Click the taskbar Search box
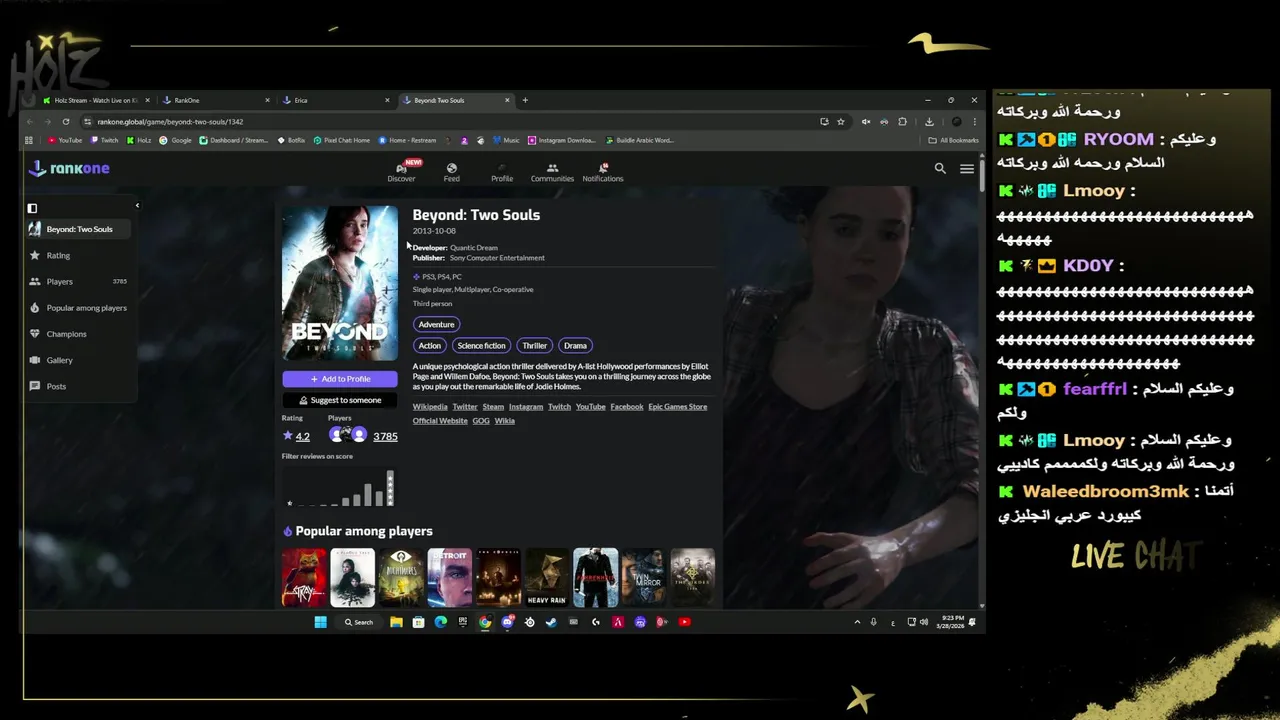1280x720 pixels. [x=359, y=622]
